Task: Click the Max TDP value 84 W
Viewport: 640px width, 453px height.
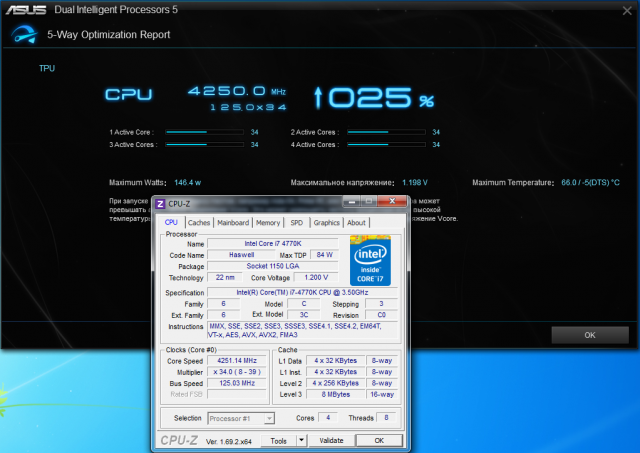Action: (324, 255)
